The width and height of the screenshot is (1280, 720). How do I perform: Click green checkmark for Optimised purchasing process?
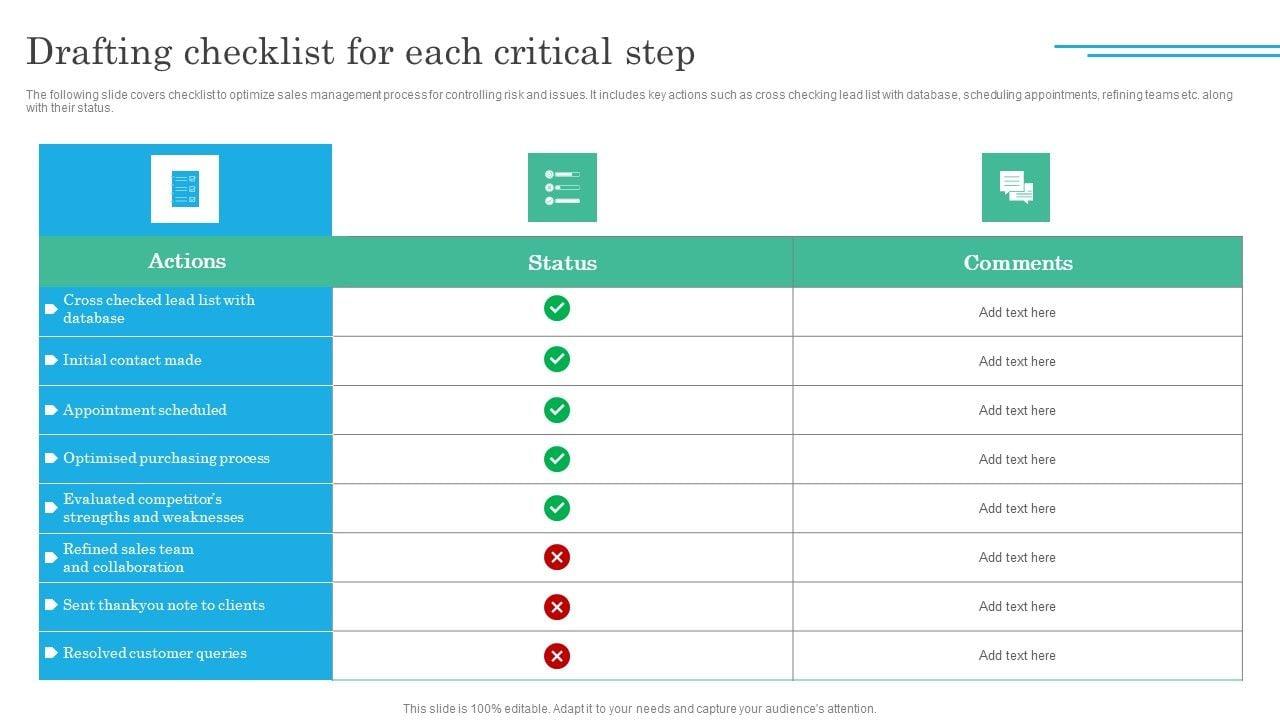[557, 459]
